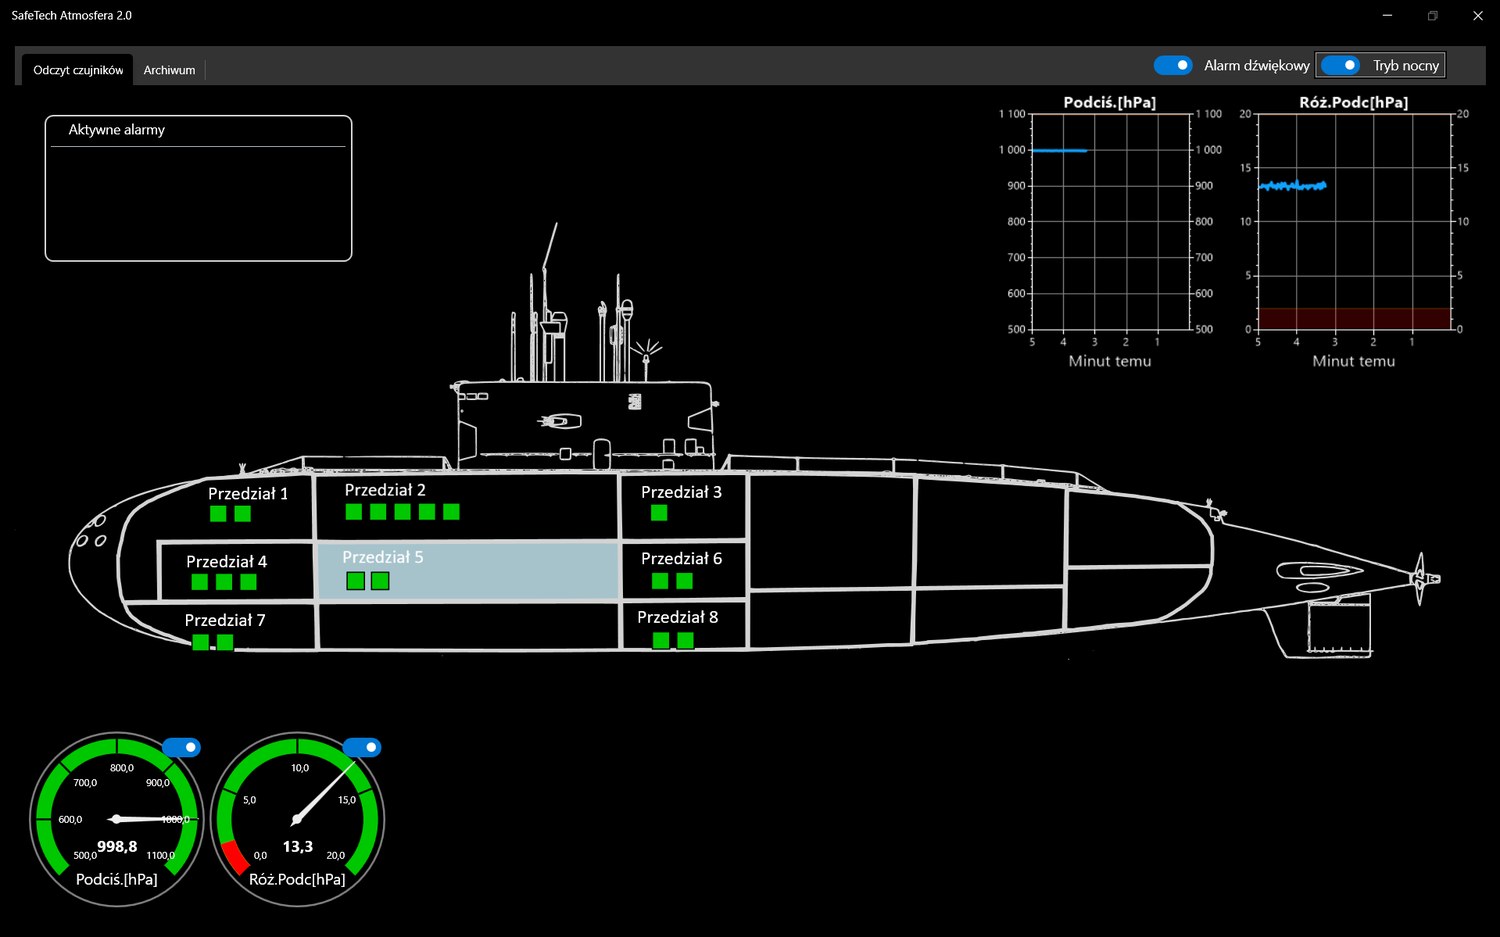Close the SafeTech Atmosfera window

(x=1477, y=16)
